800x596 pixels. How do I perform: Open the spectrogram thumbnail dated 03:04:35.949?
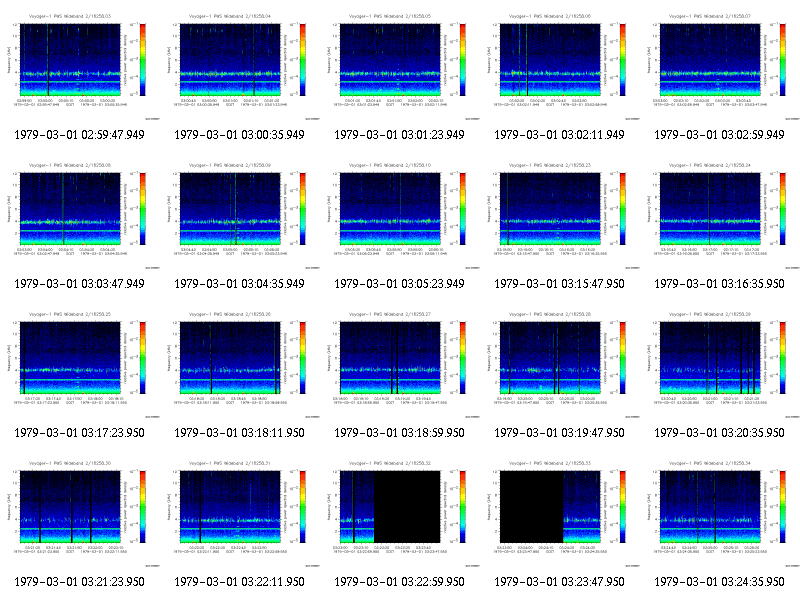240,214
